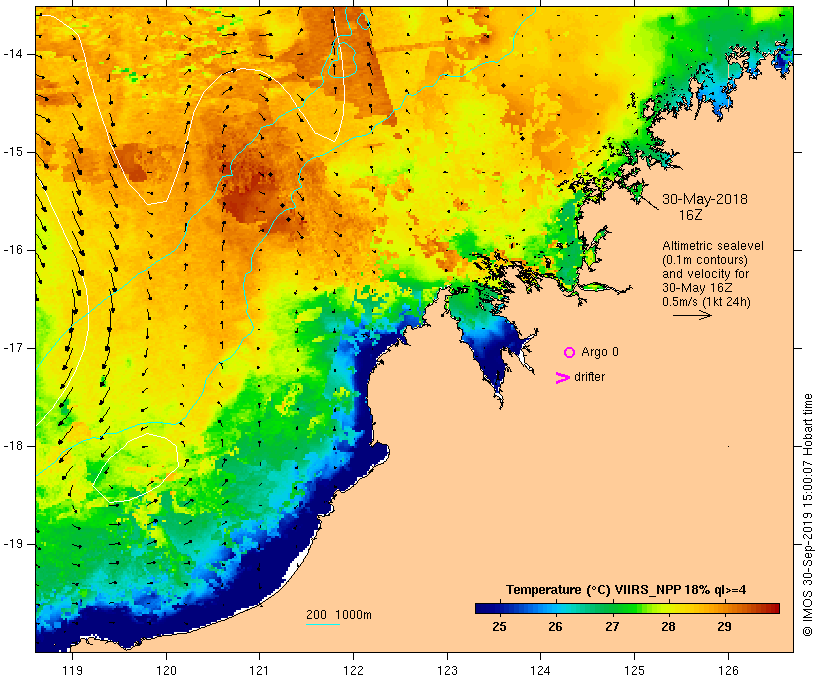This screenshot has width=820, height=680.
Task: Click the 'Temperature (°C) VIIRS_NPP 18% ql>=4' title
Action: [x=626, y=590]
